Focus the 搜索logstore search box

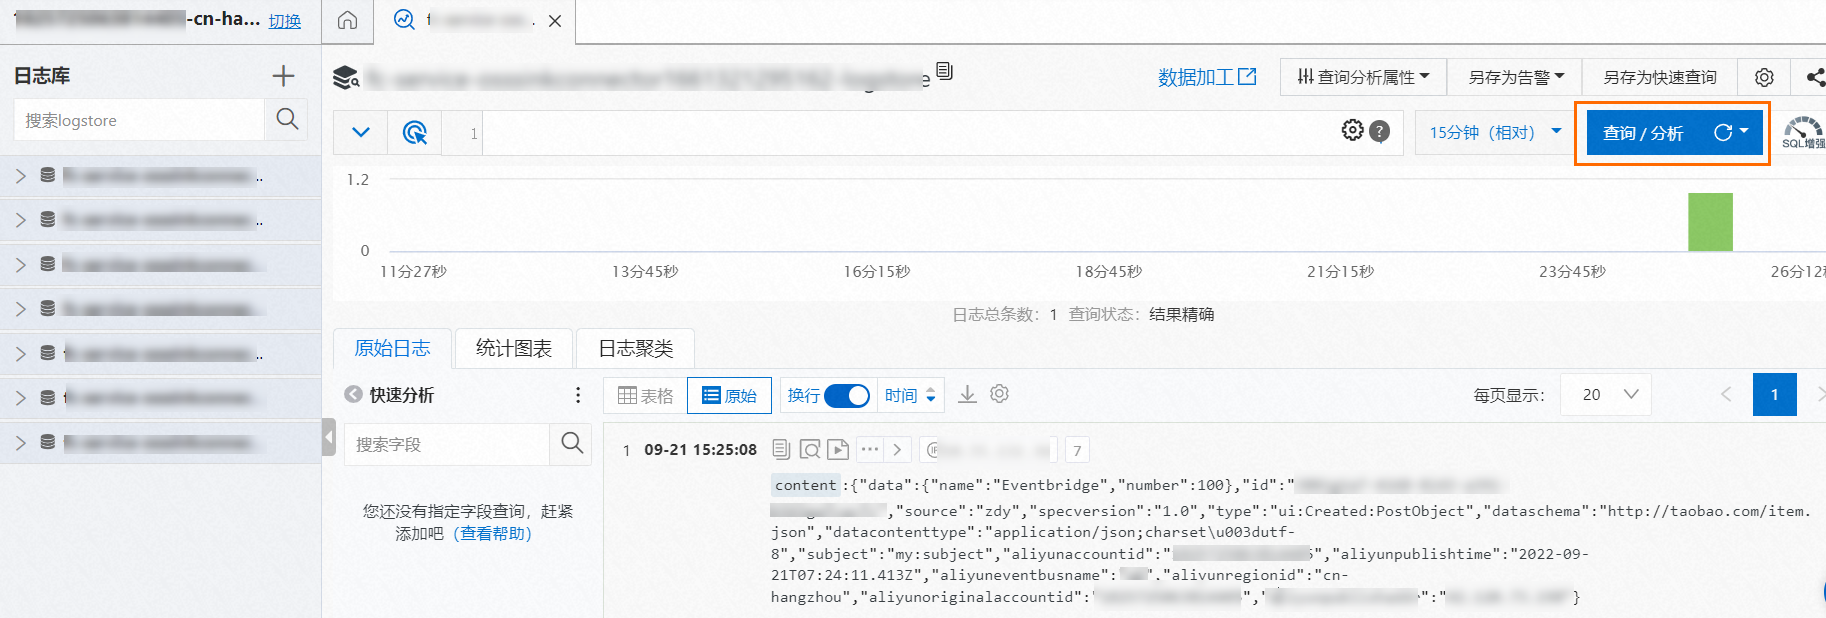pos(139,120)
